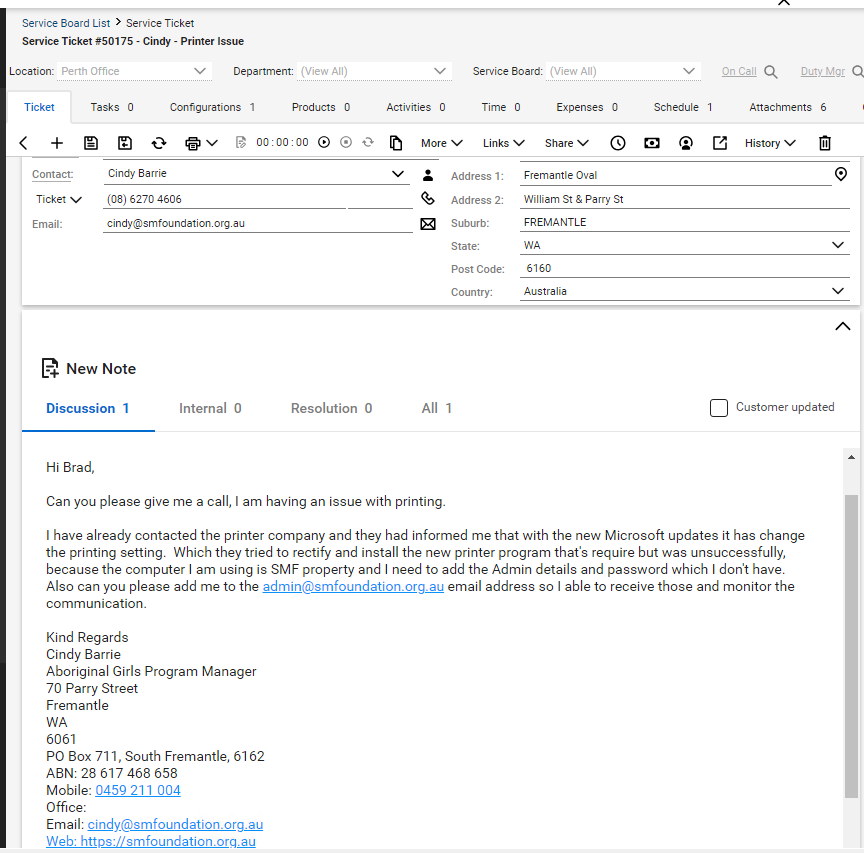
Task: Select the Discussion notes tab
Action: pos(87,408)
